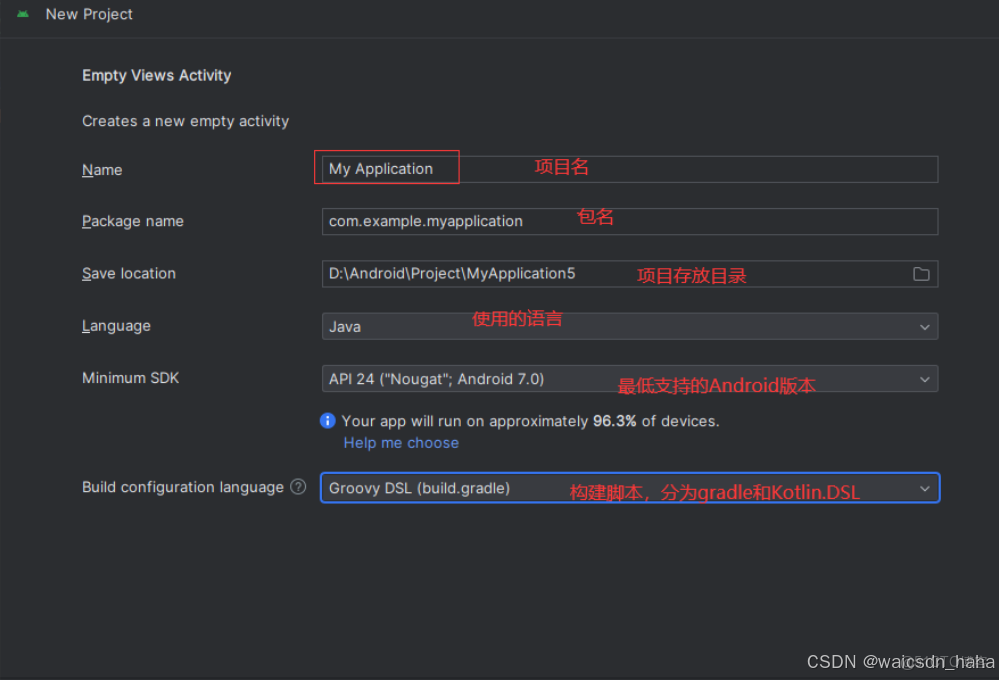Click the dropdown arrow on the Minimum SDK field
The height and width of the screenshot is (680, 999).
[926, 378]
